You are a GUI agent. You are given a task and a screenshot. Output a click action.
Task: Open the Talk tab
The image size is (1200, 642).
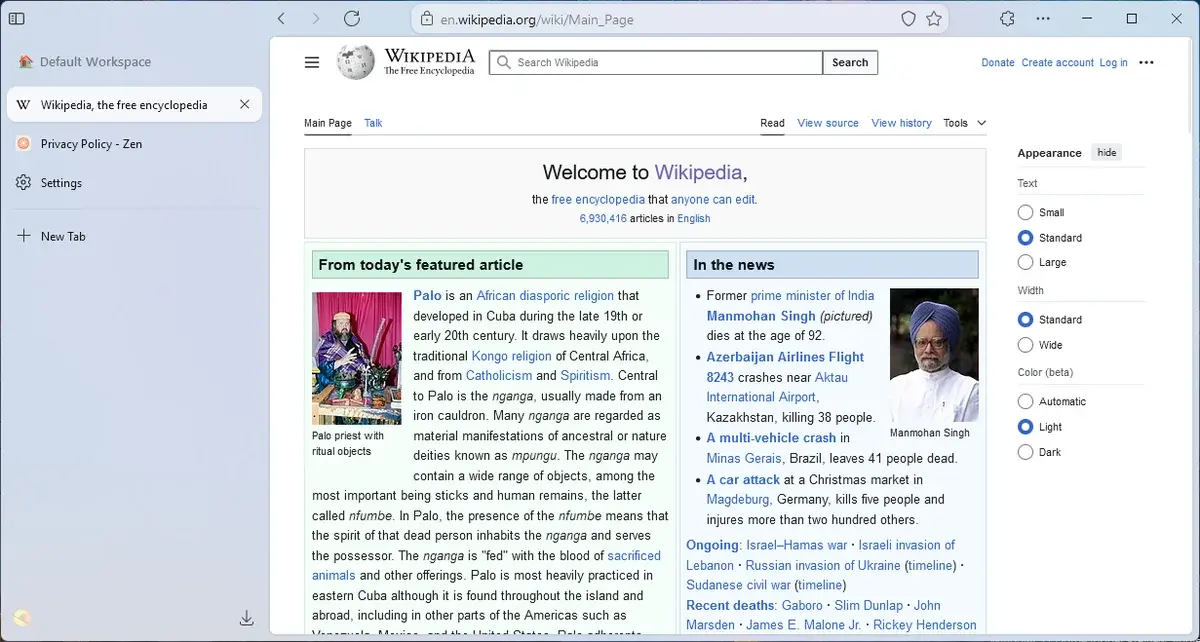(373, 123)
